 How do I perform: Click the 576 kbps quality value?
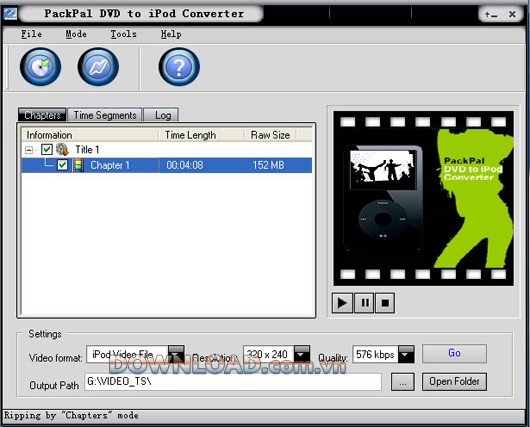click(375, 354)
